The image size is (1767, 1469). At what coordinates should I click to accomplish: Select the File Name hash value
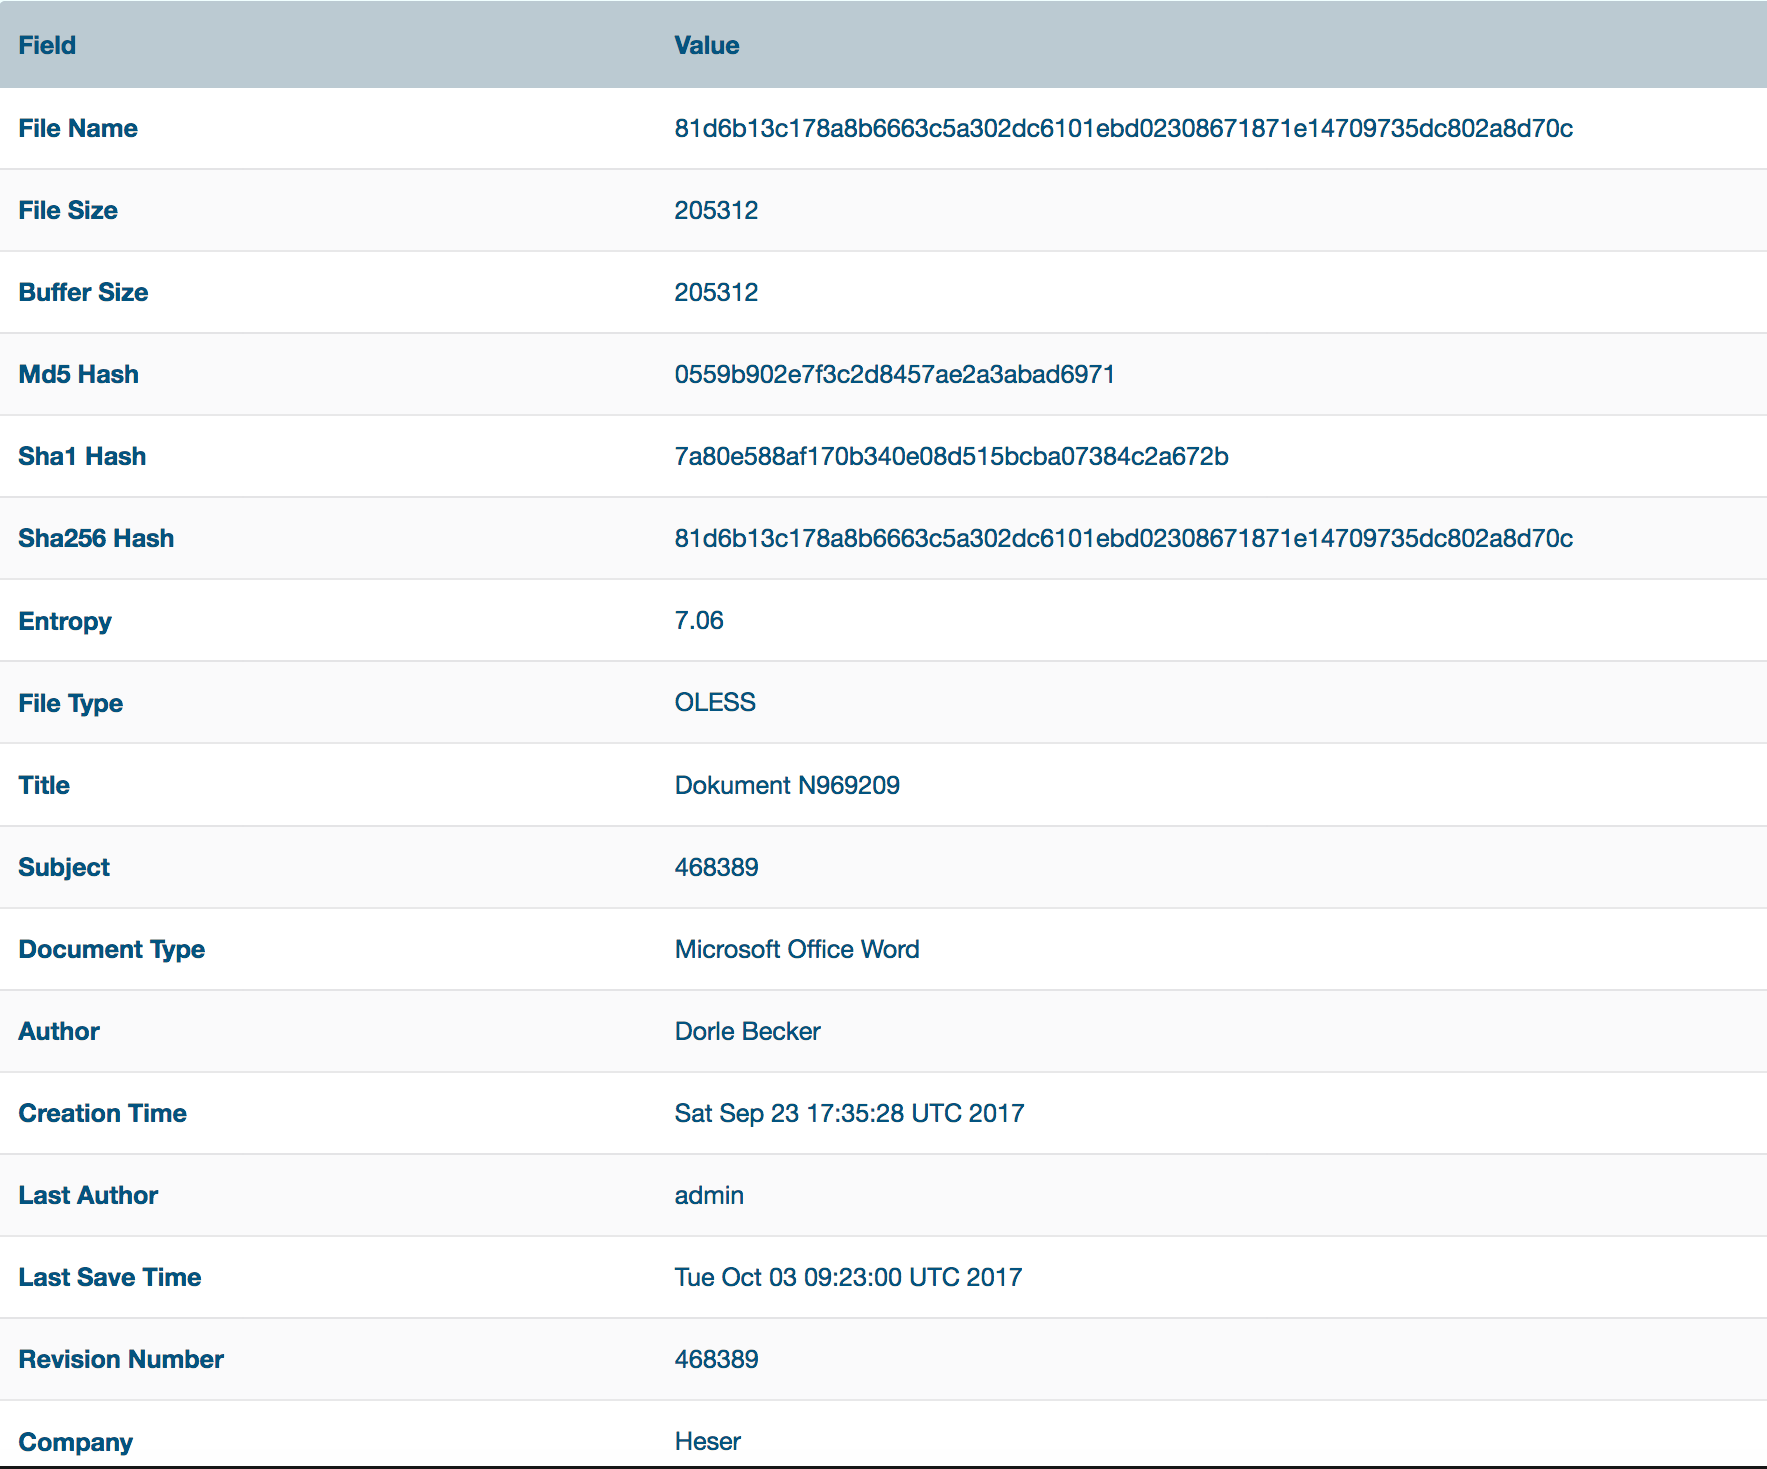1123,129
